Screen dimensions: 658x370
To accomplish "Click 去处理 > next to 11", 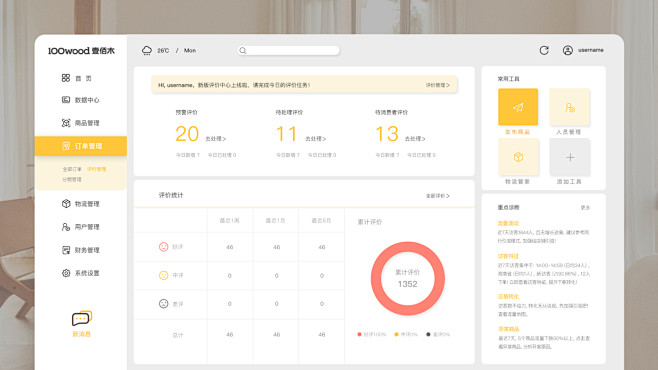I will pos(315,139).
